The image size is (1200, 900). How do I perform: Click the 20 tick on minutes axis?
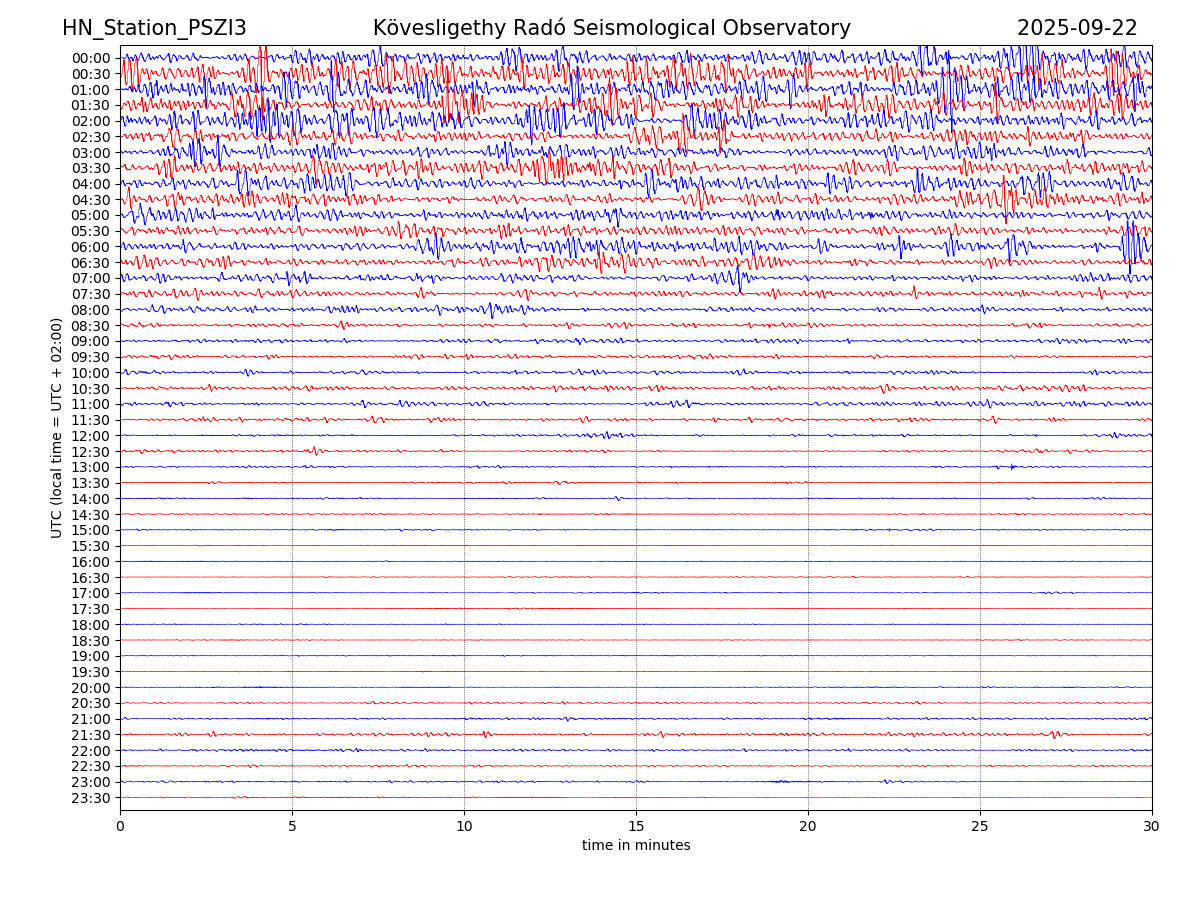[x=808, y=827]
